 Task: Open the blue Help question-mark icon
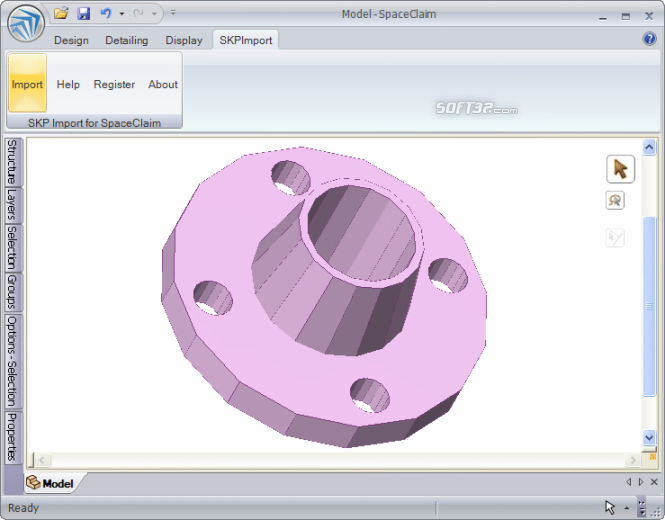[649, 39]
